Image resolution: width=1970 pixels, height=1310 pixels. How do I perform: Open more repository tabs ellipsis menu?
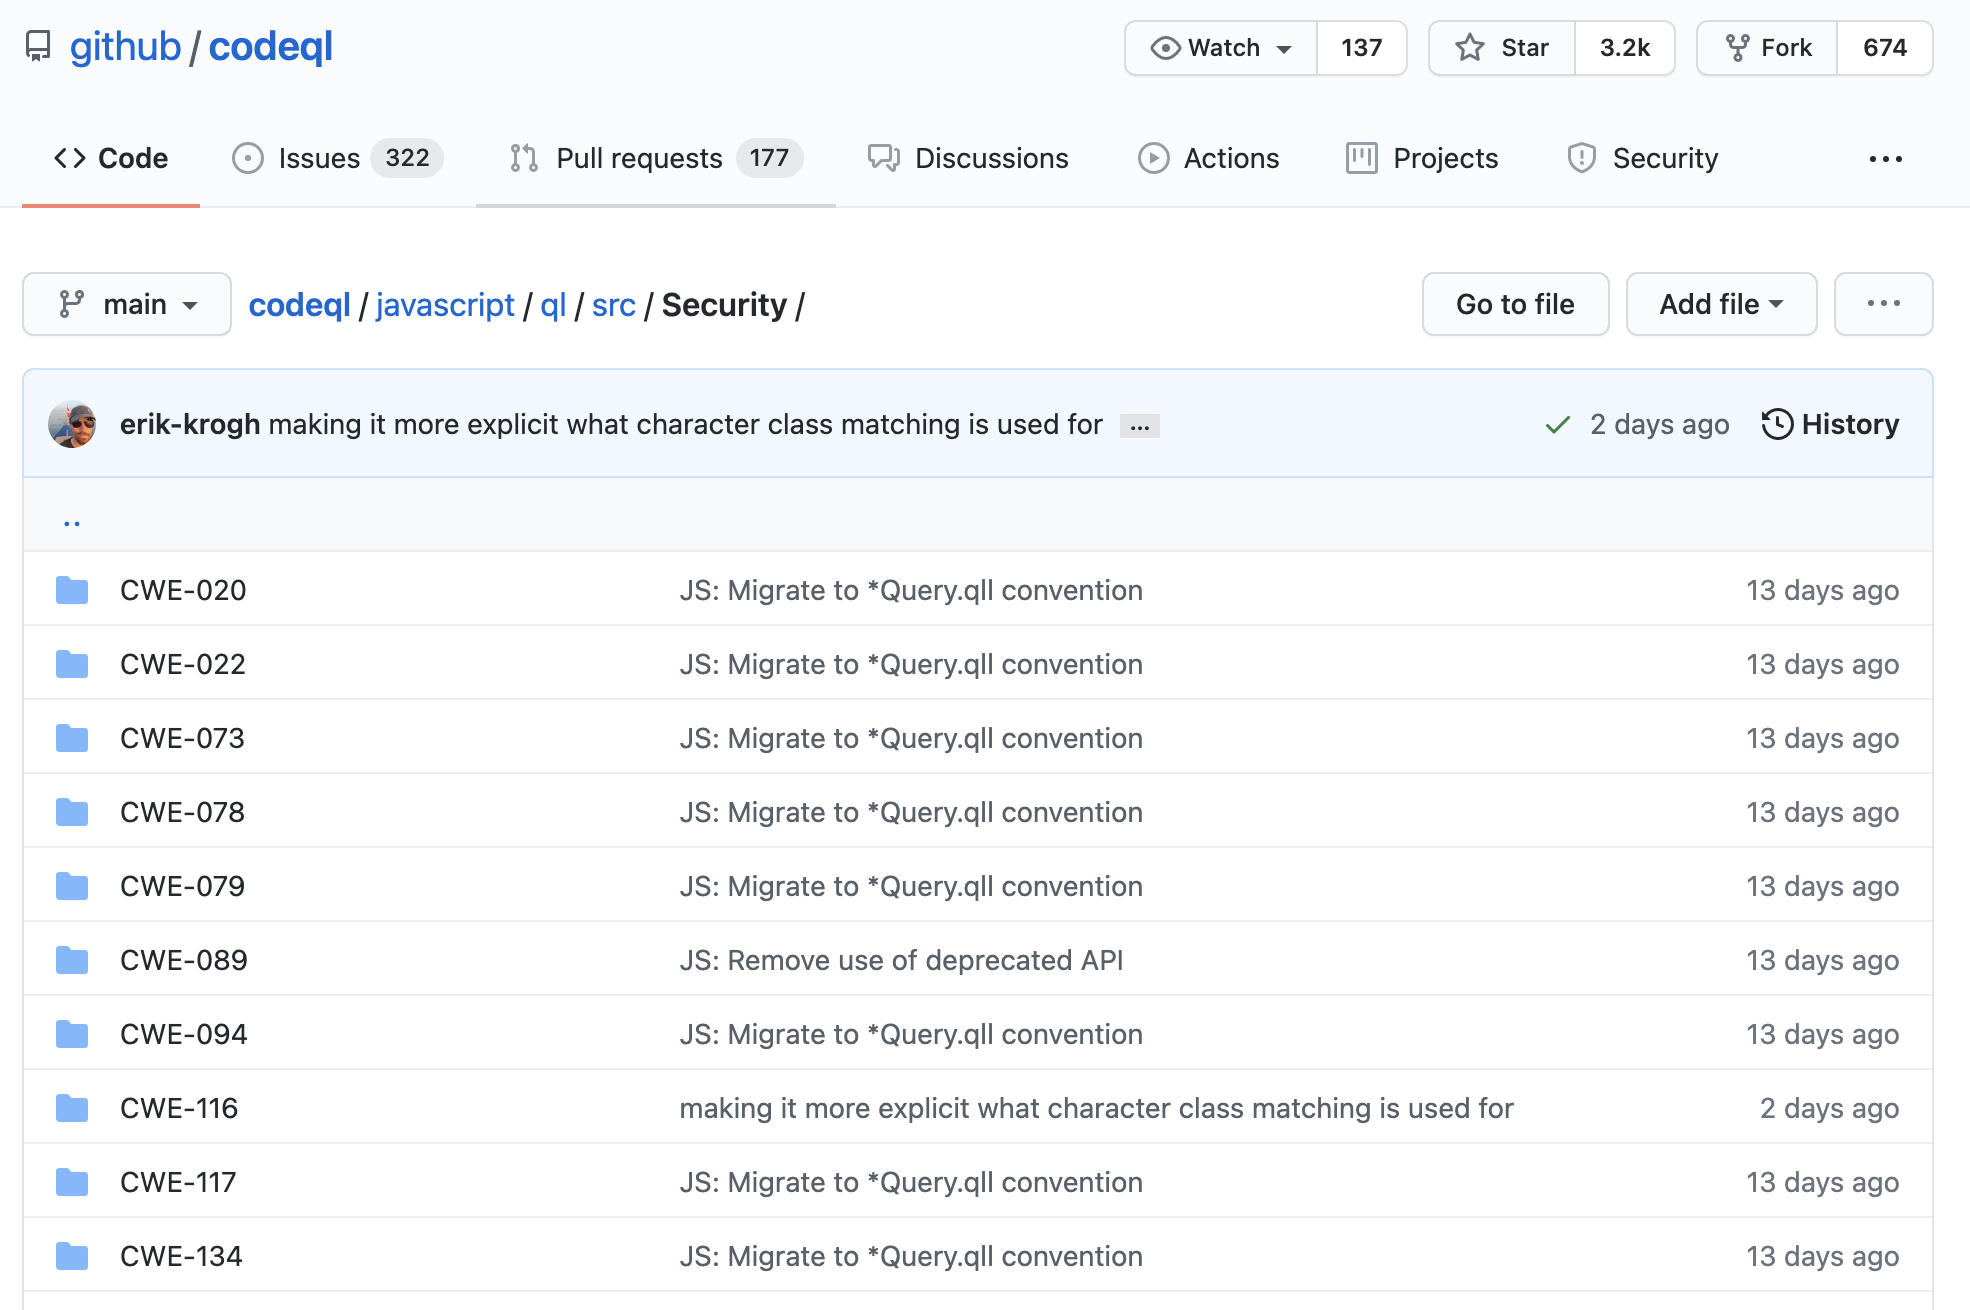(x=1885, y=158)
